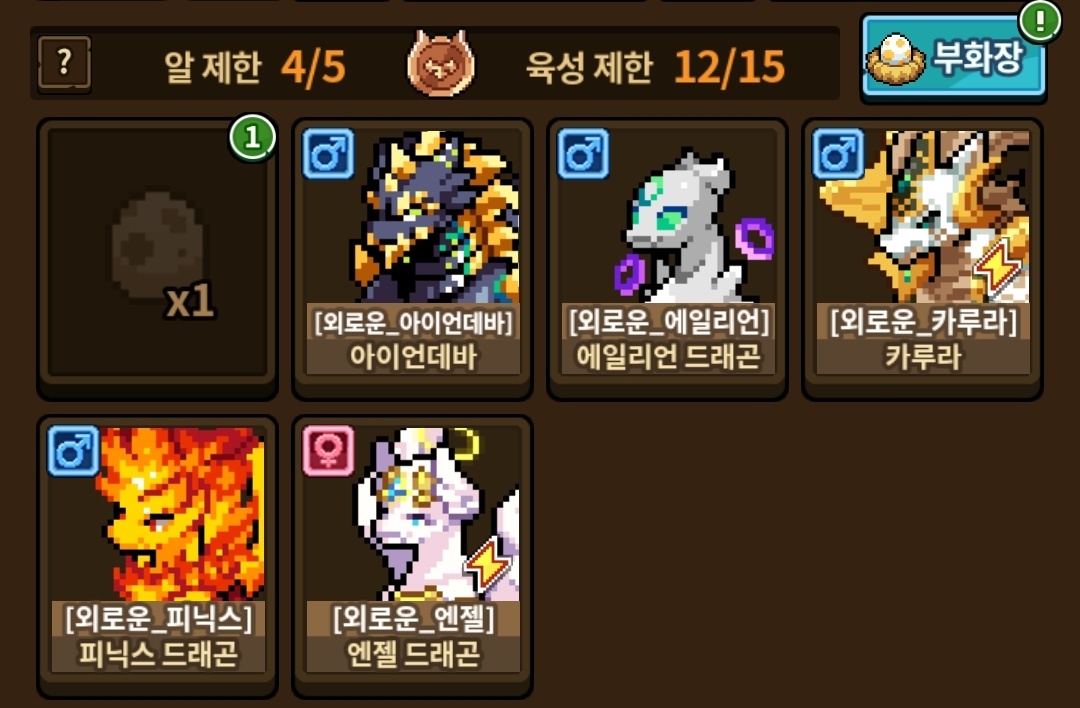This screenshot has width=1080, height=708.
Task: Select the 카루라 dragon card
Action: click(922, 258)
